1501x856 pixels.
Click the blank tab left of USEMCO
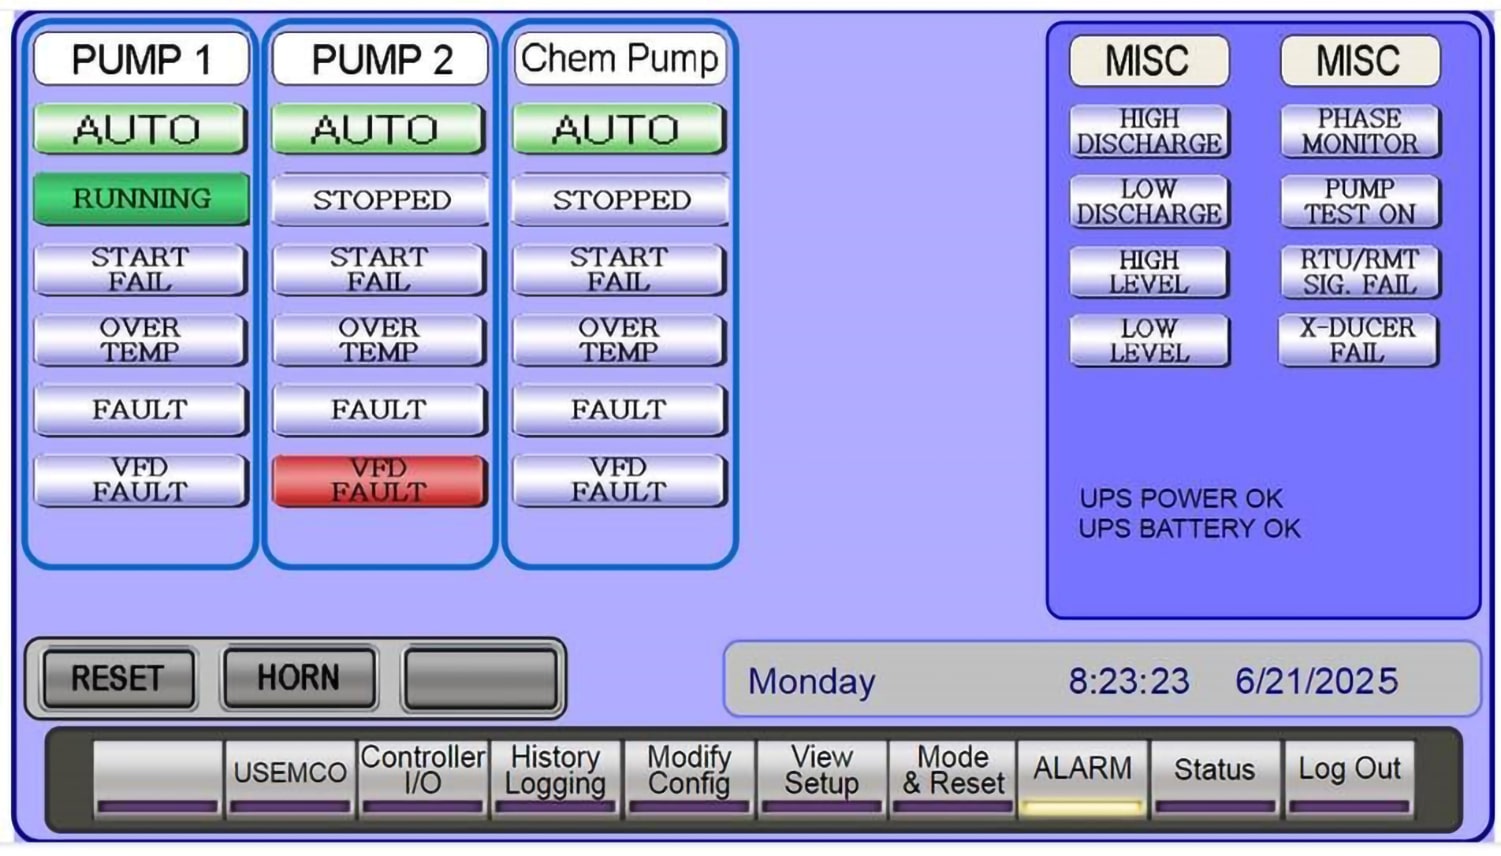coord(157,779)
